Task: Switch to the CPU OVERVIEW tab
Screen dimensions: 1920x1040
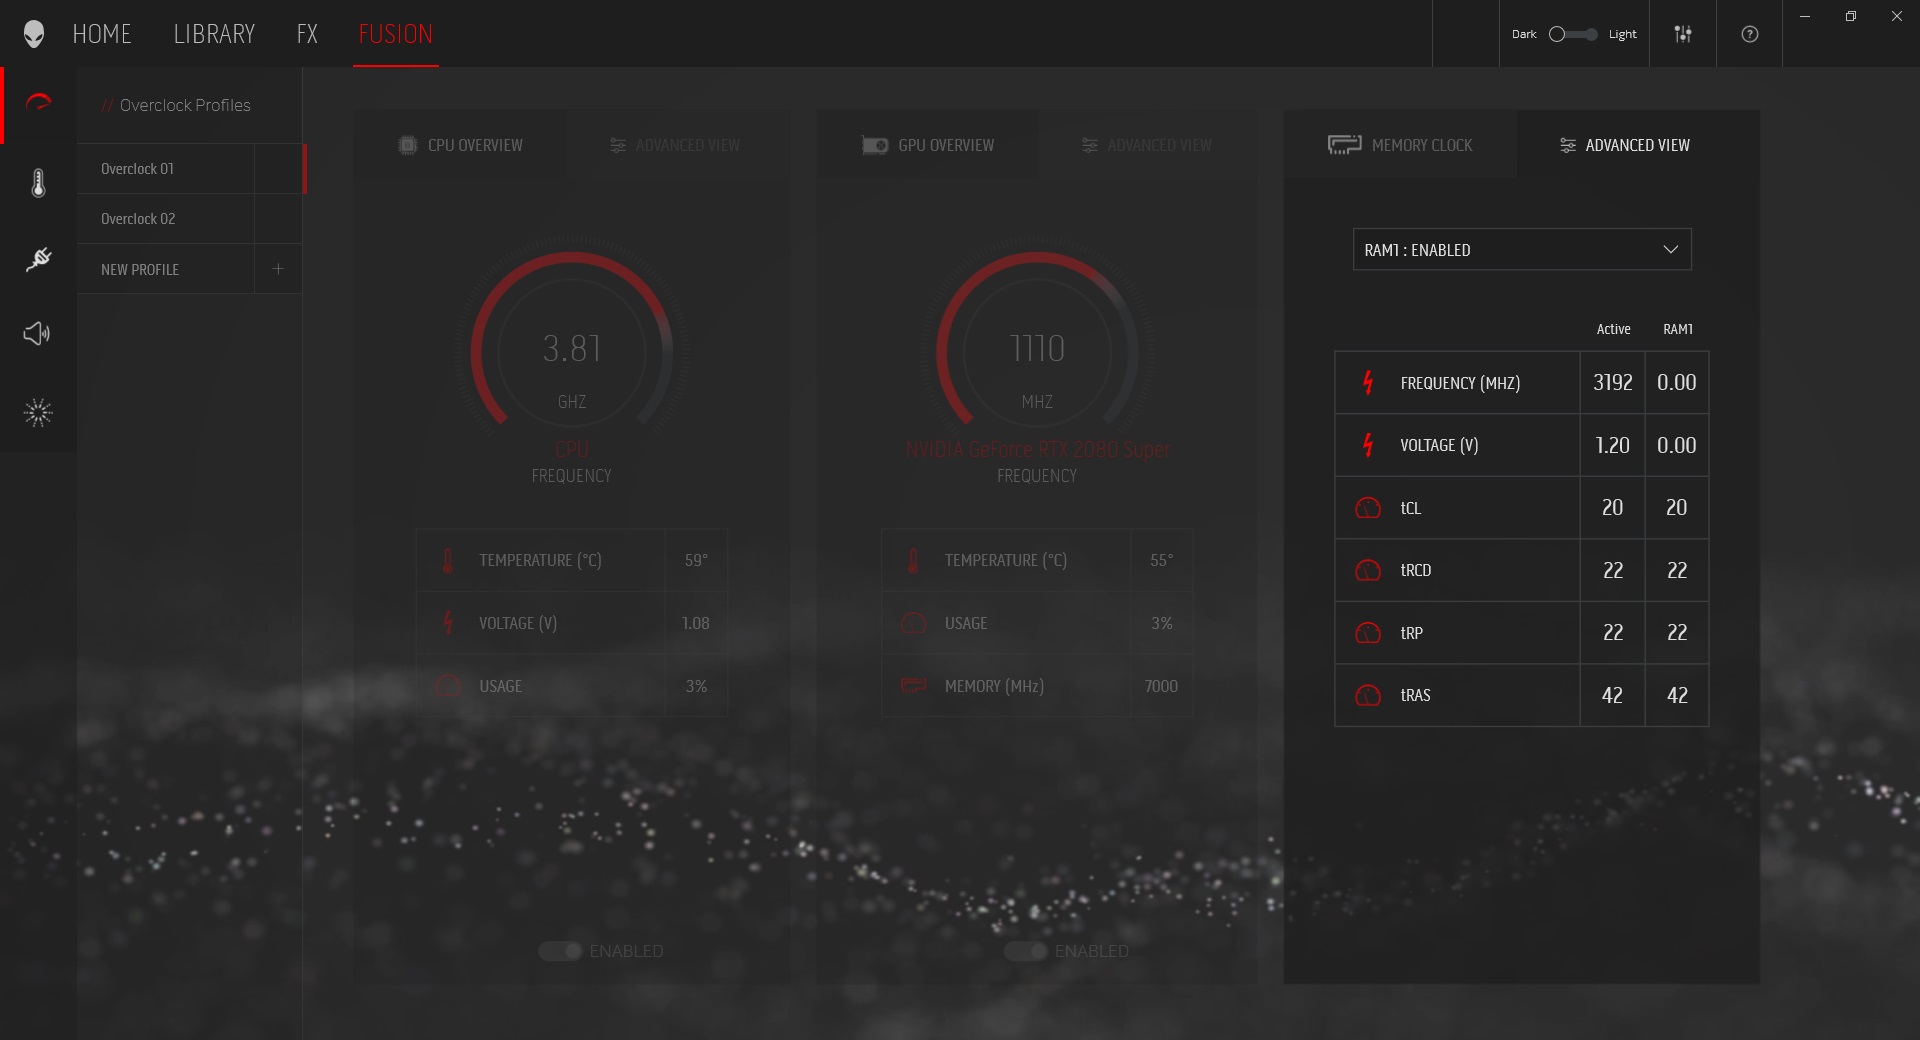Action: pos(460,145)
